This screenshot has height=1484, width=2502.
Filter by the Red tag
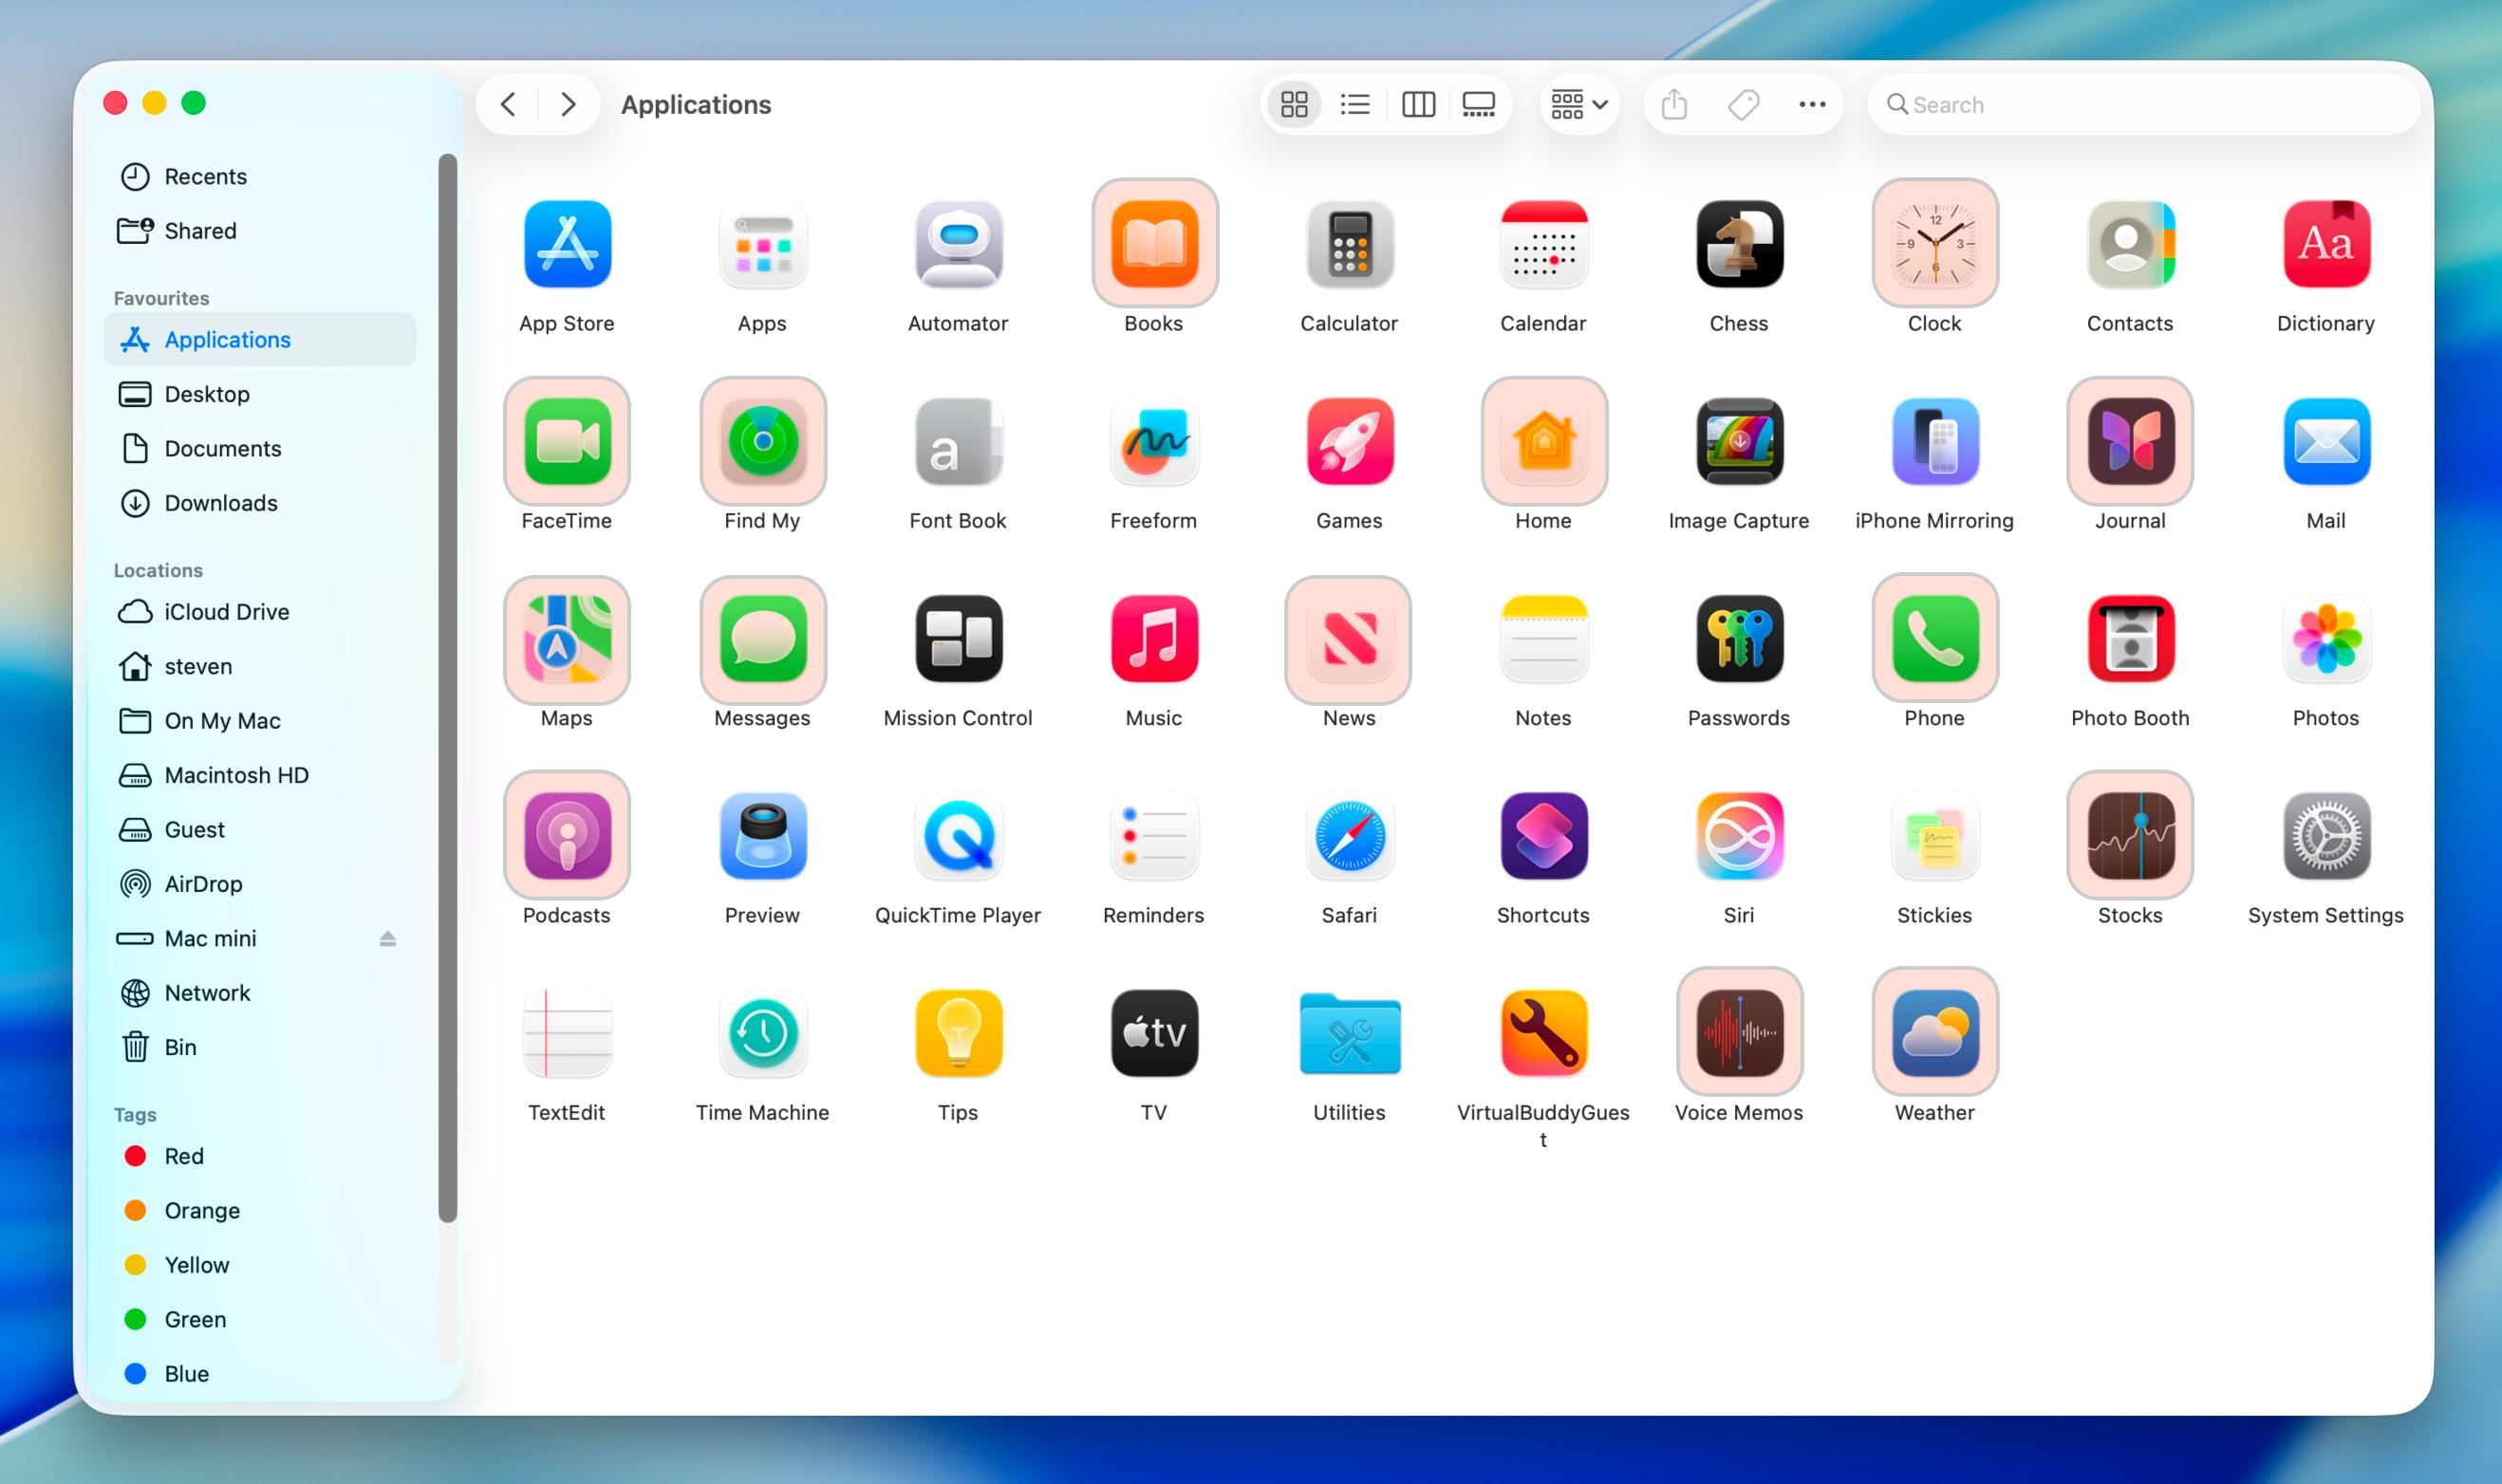260,1156
